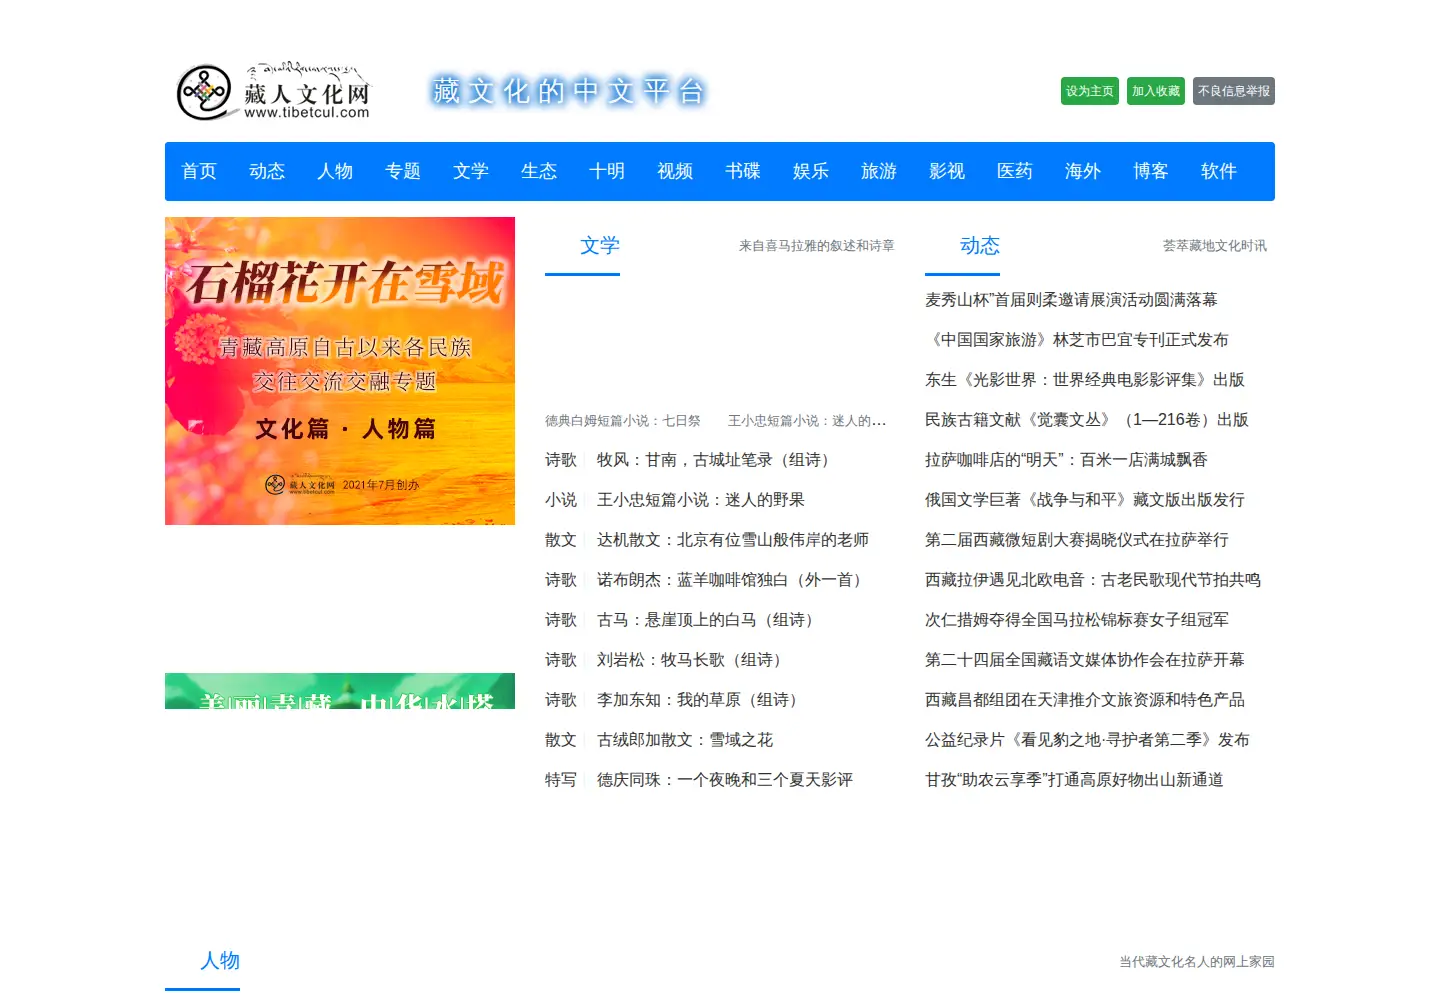Click the 不良信息举报 button
1440x1000 pixels.
pyautogui.click(x=1234, y=91)
